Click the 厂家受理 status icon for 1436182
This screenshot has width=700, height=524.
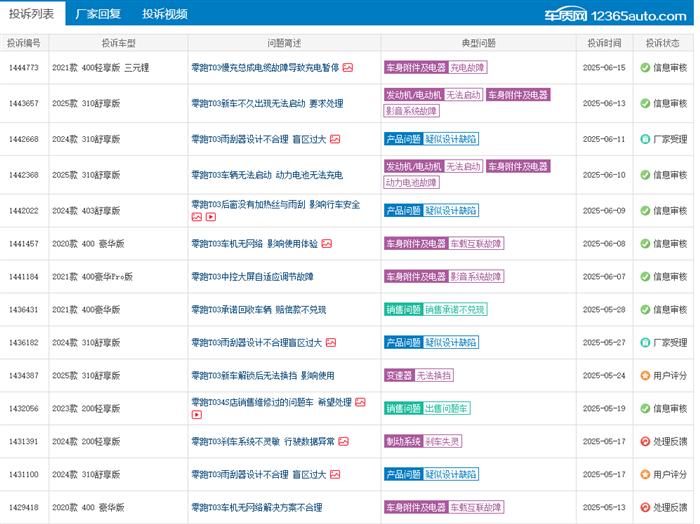(645, 342)
